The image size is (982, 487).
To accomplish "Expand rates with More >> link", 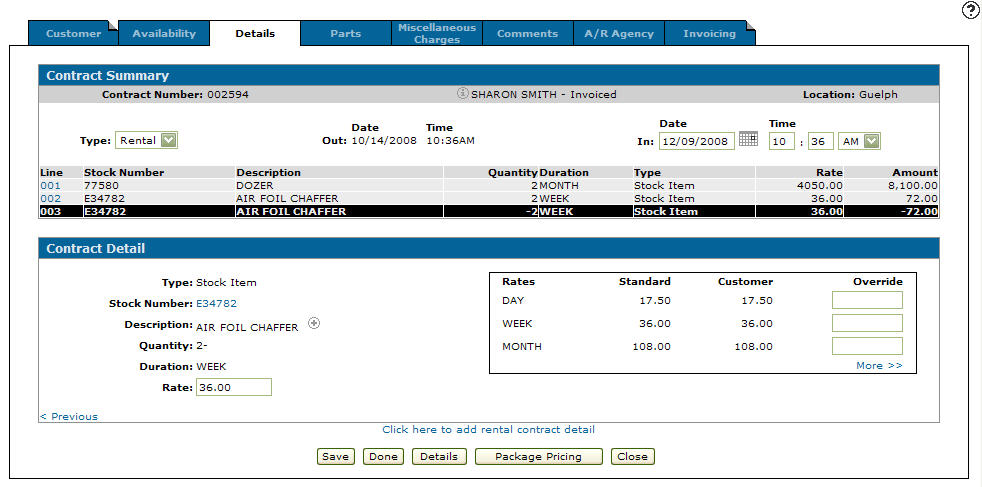I will coord(878,366).
